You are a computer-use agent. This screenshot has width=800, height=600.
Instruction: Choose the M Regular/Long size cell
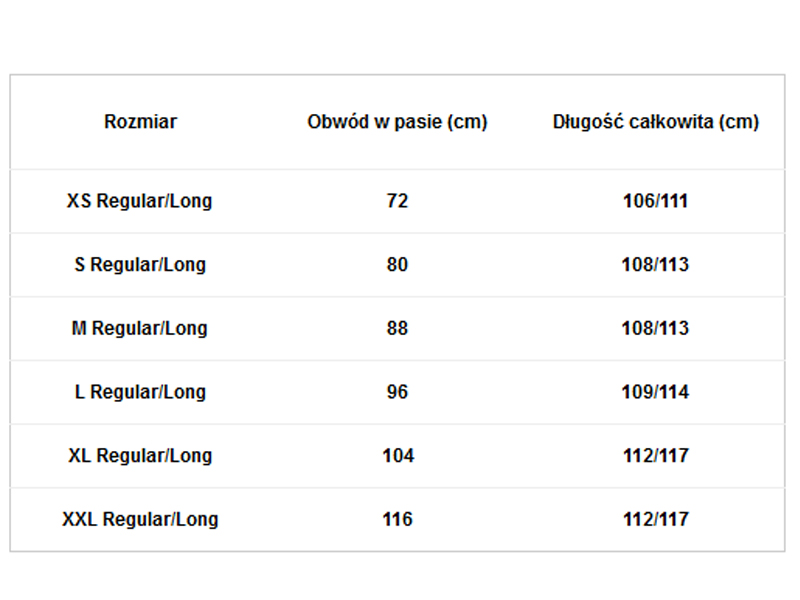(x=140, y=328)
